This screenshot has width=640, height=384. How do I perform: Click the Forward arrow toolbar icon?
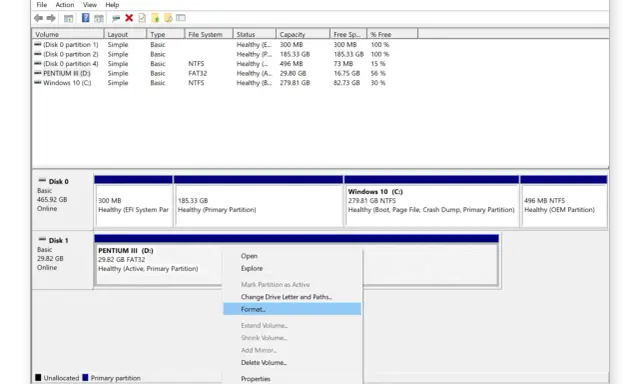(x=51, y=18)
